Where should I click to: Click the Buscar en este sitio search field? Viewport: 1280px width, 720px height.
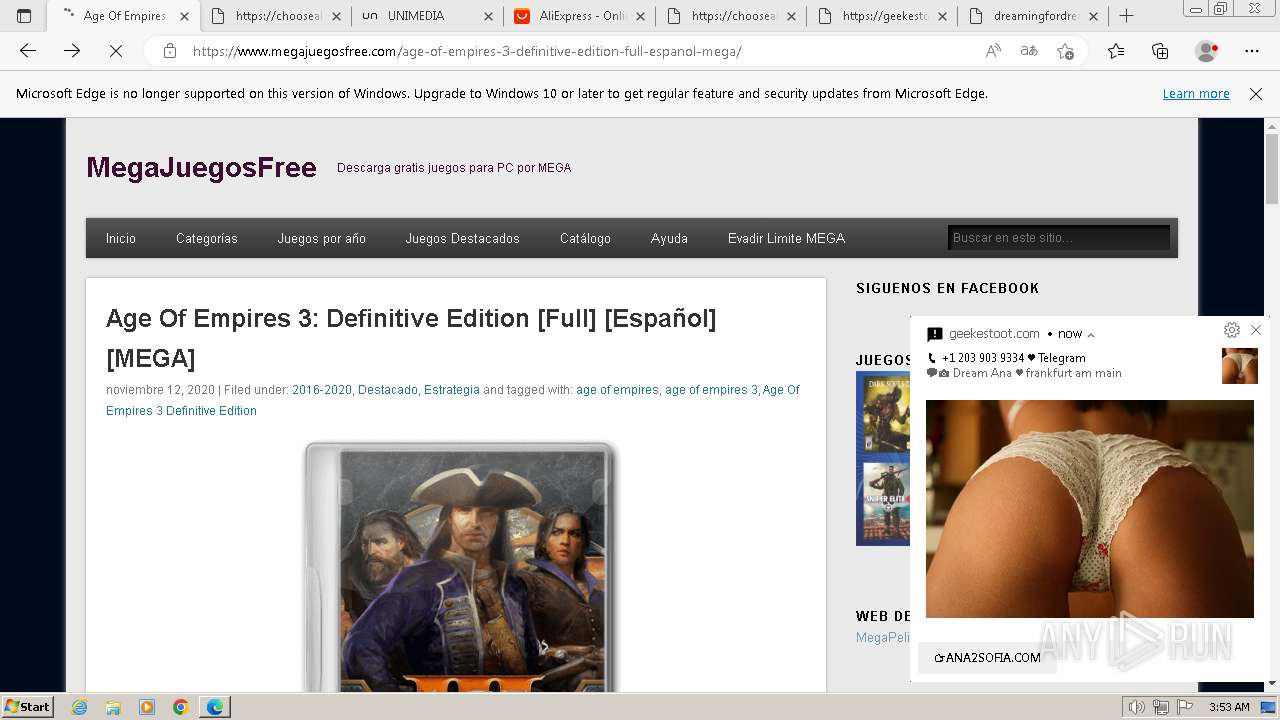coord(1058,238)
